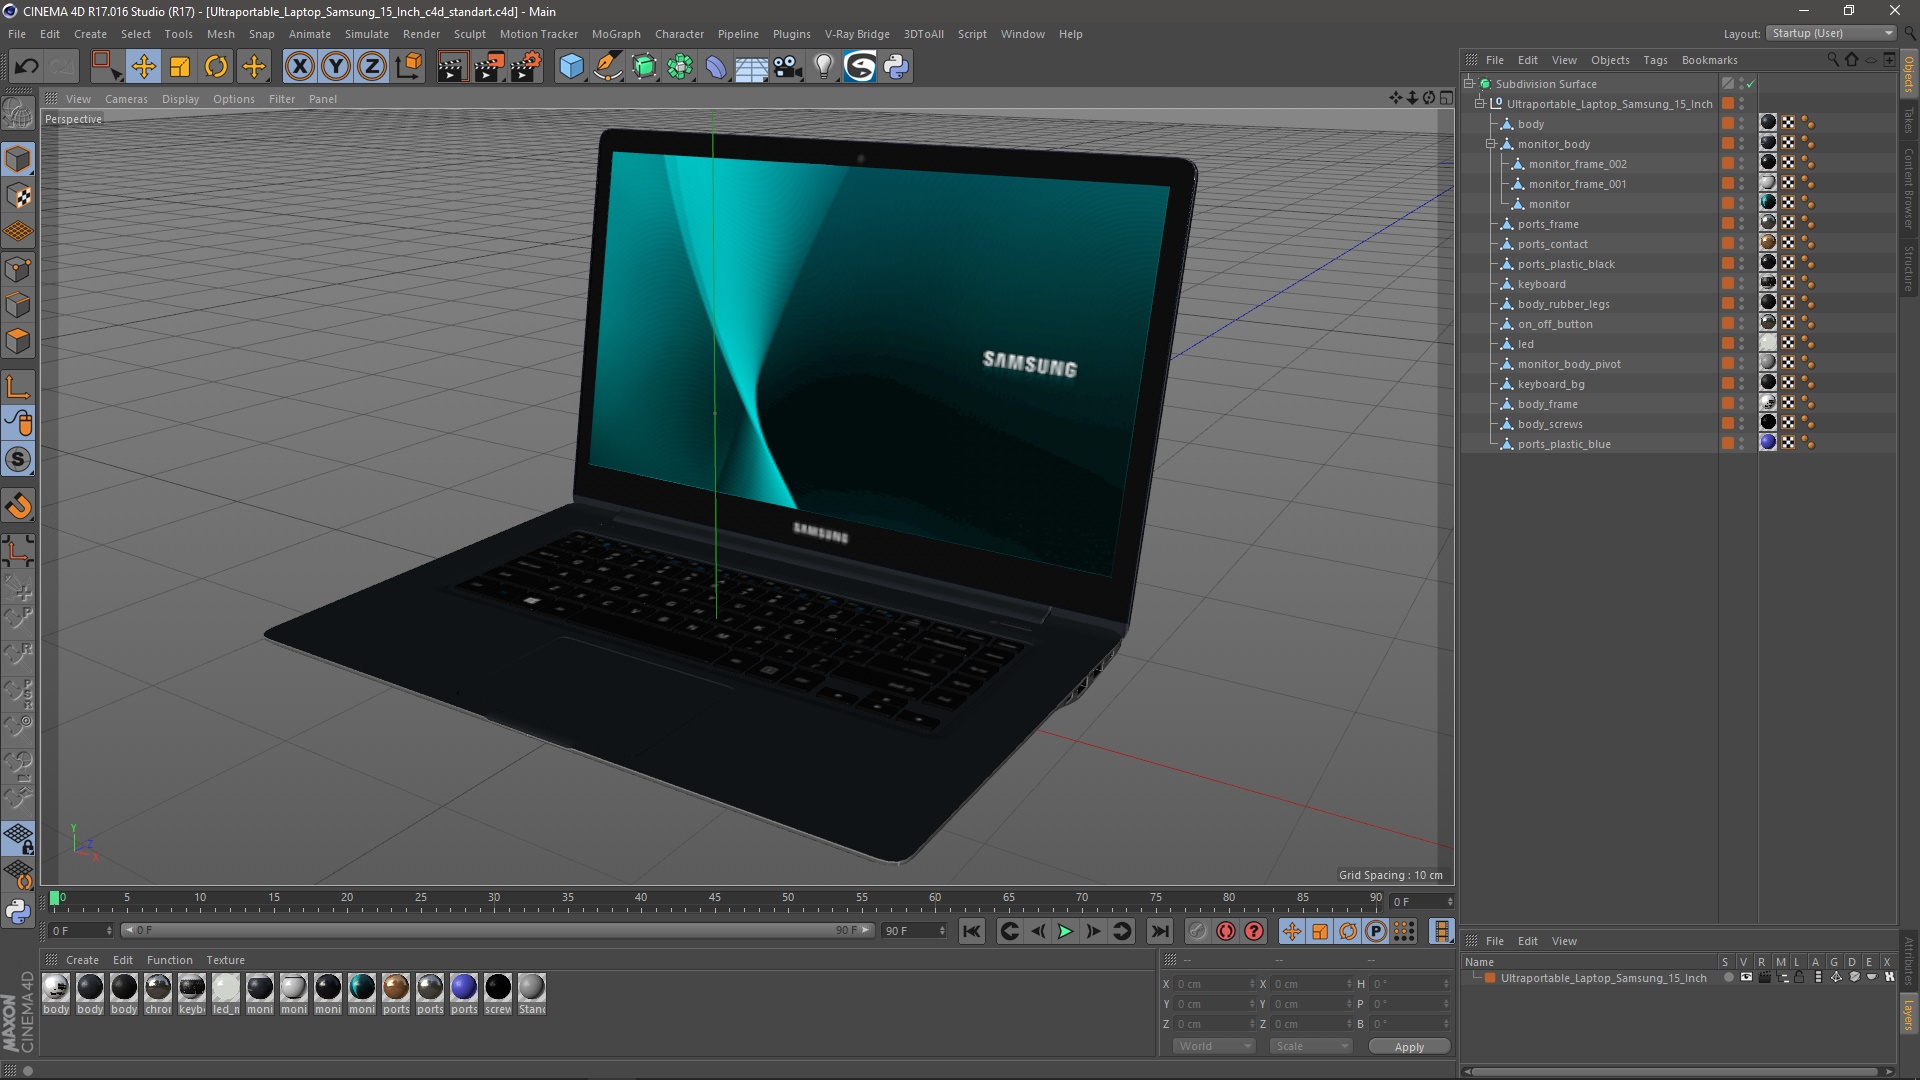Click the Floor environment icon

(752, 67)
